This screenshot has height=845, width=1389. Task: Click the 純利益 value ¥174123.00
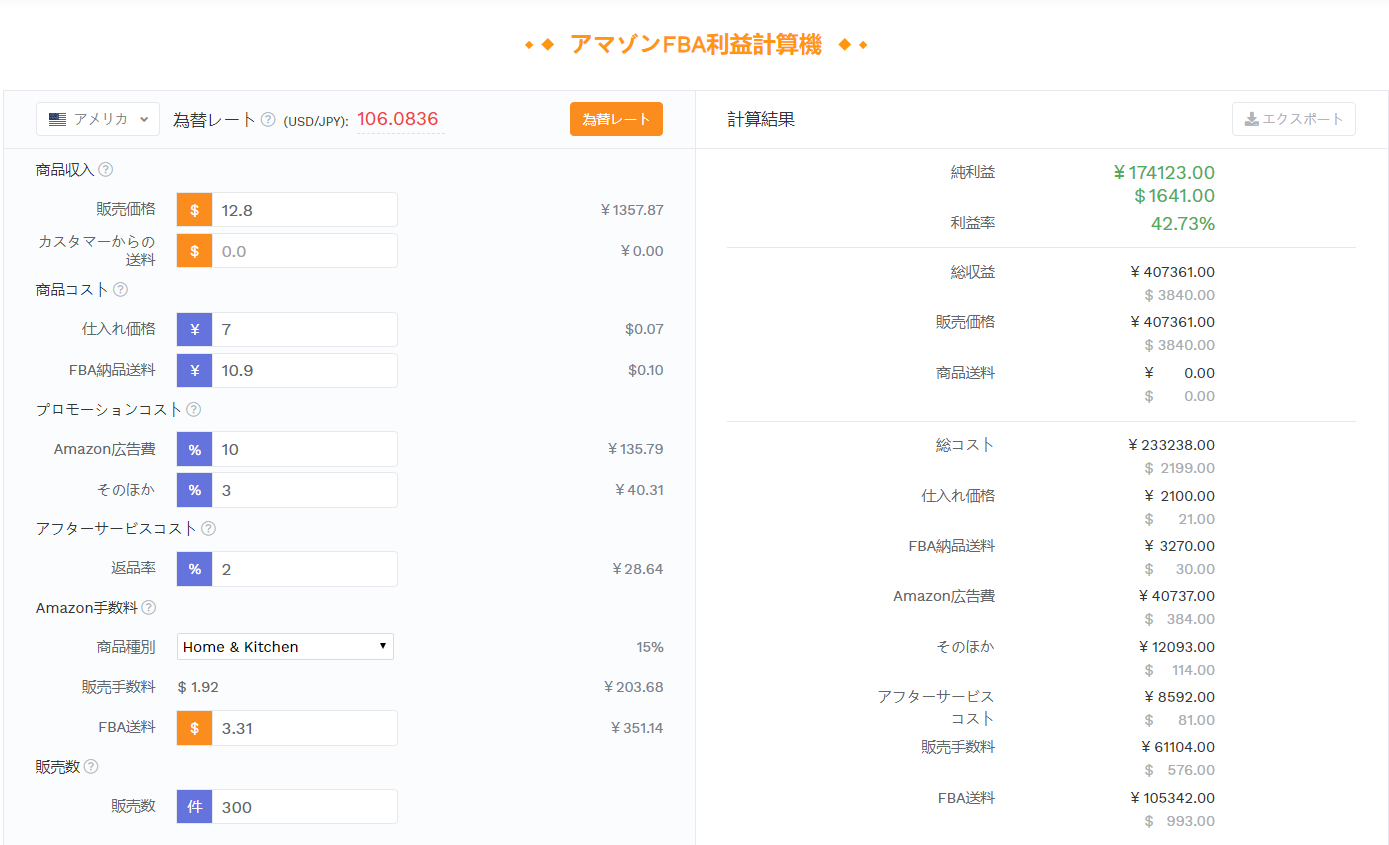click(x=1164, y=173)
